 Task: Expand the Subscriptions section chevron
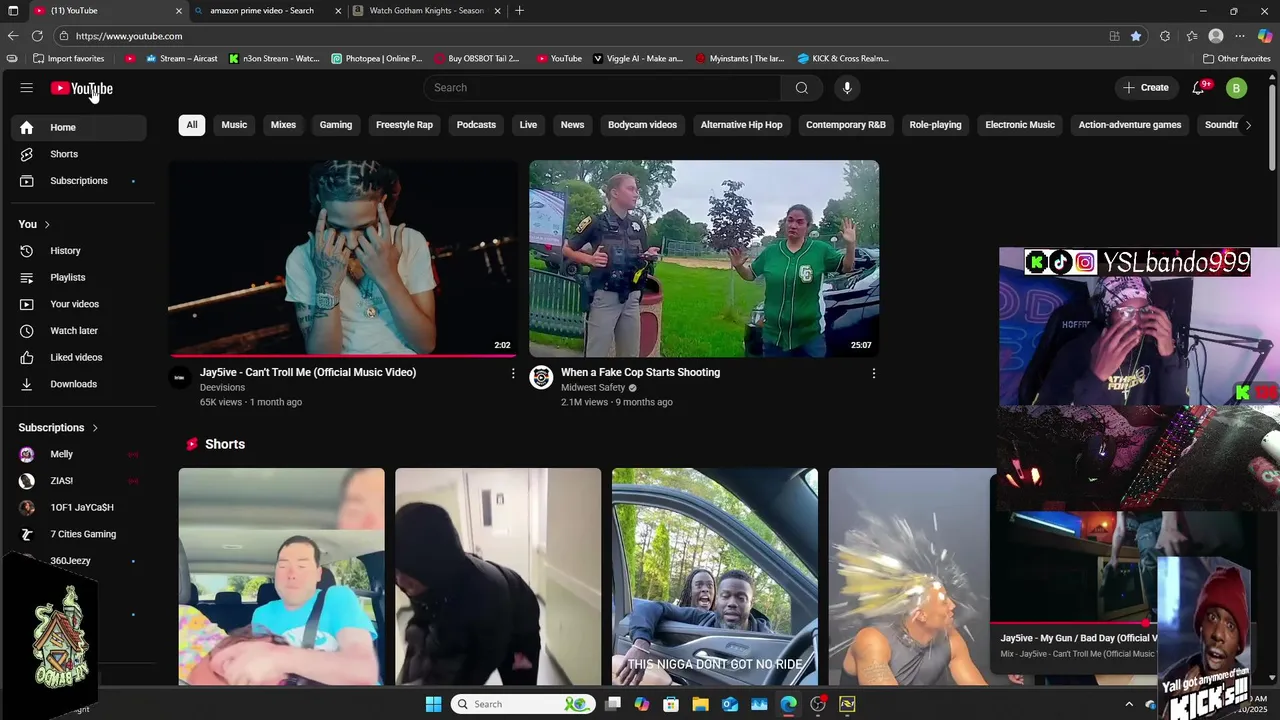95,428
